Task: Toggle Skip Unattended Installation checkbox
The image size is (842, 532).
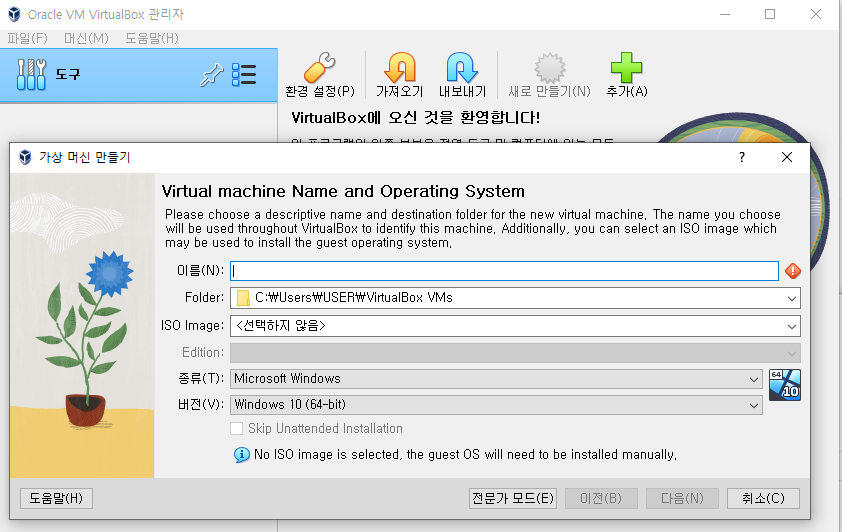Action: 236,428
